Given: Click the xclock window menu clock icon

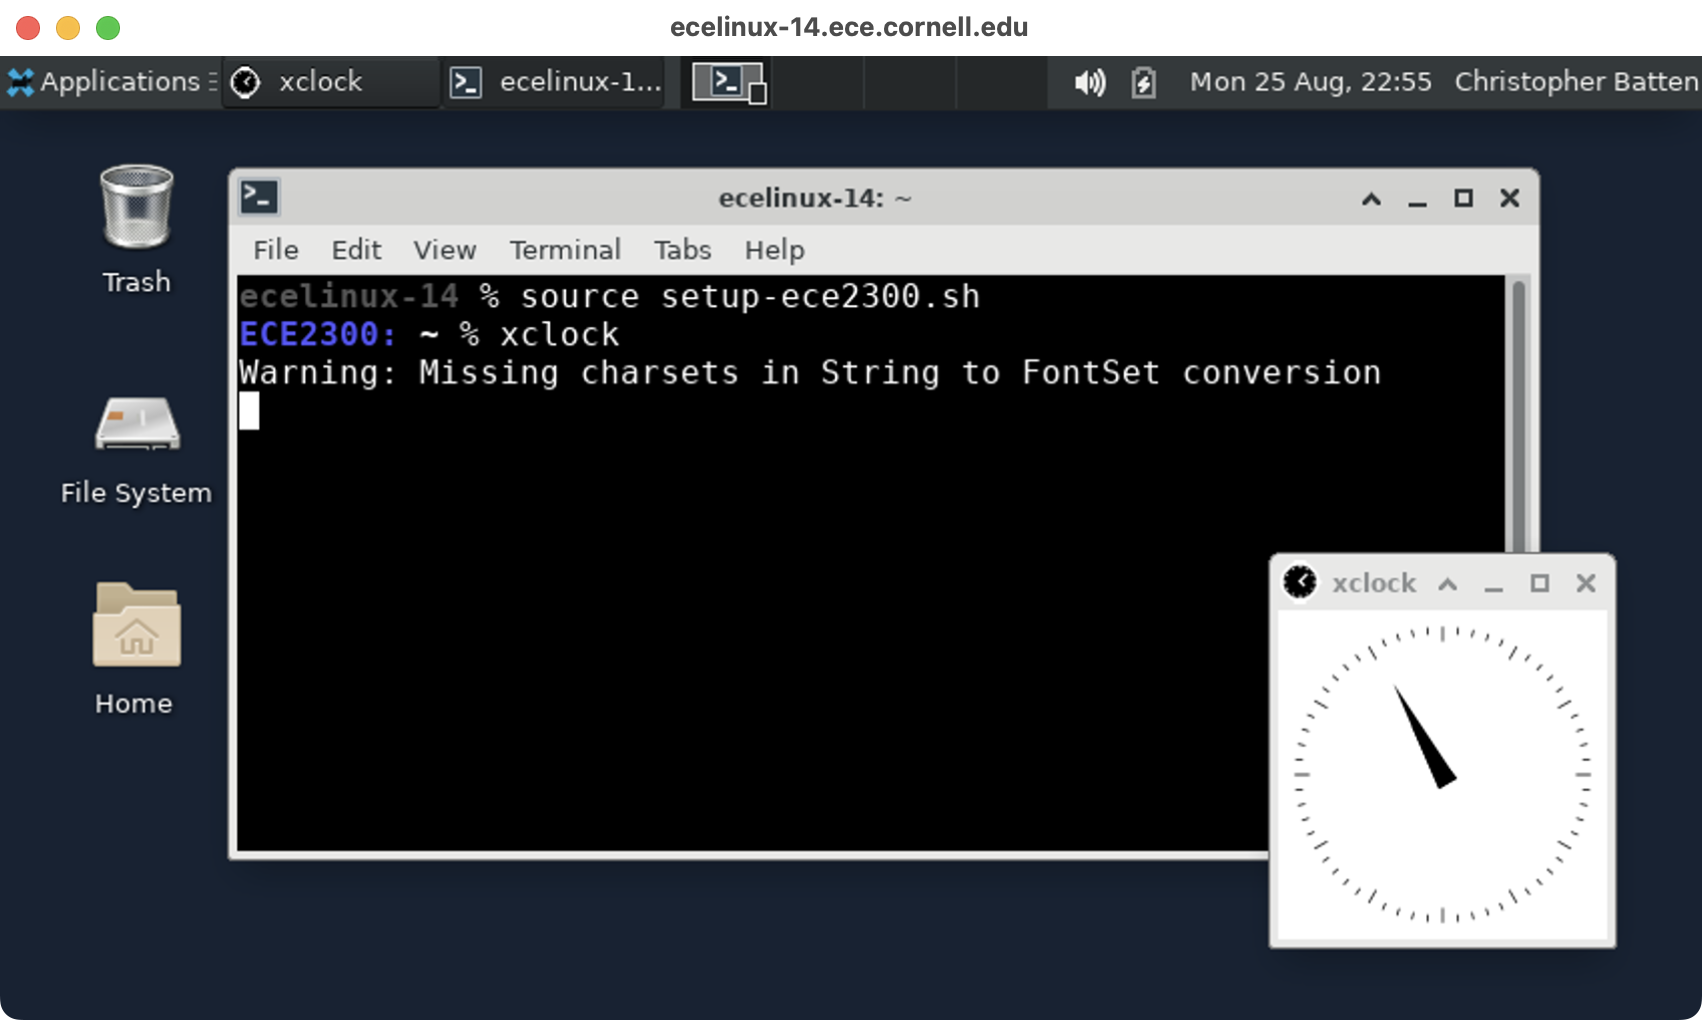Looking at the screenshot, I should pyautogui.click(x=1300, y=582).
